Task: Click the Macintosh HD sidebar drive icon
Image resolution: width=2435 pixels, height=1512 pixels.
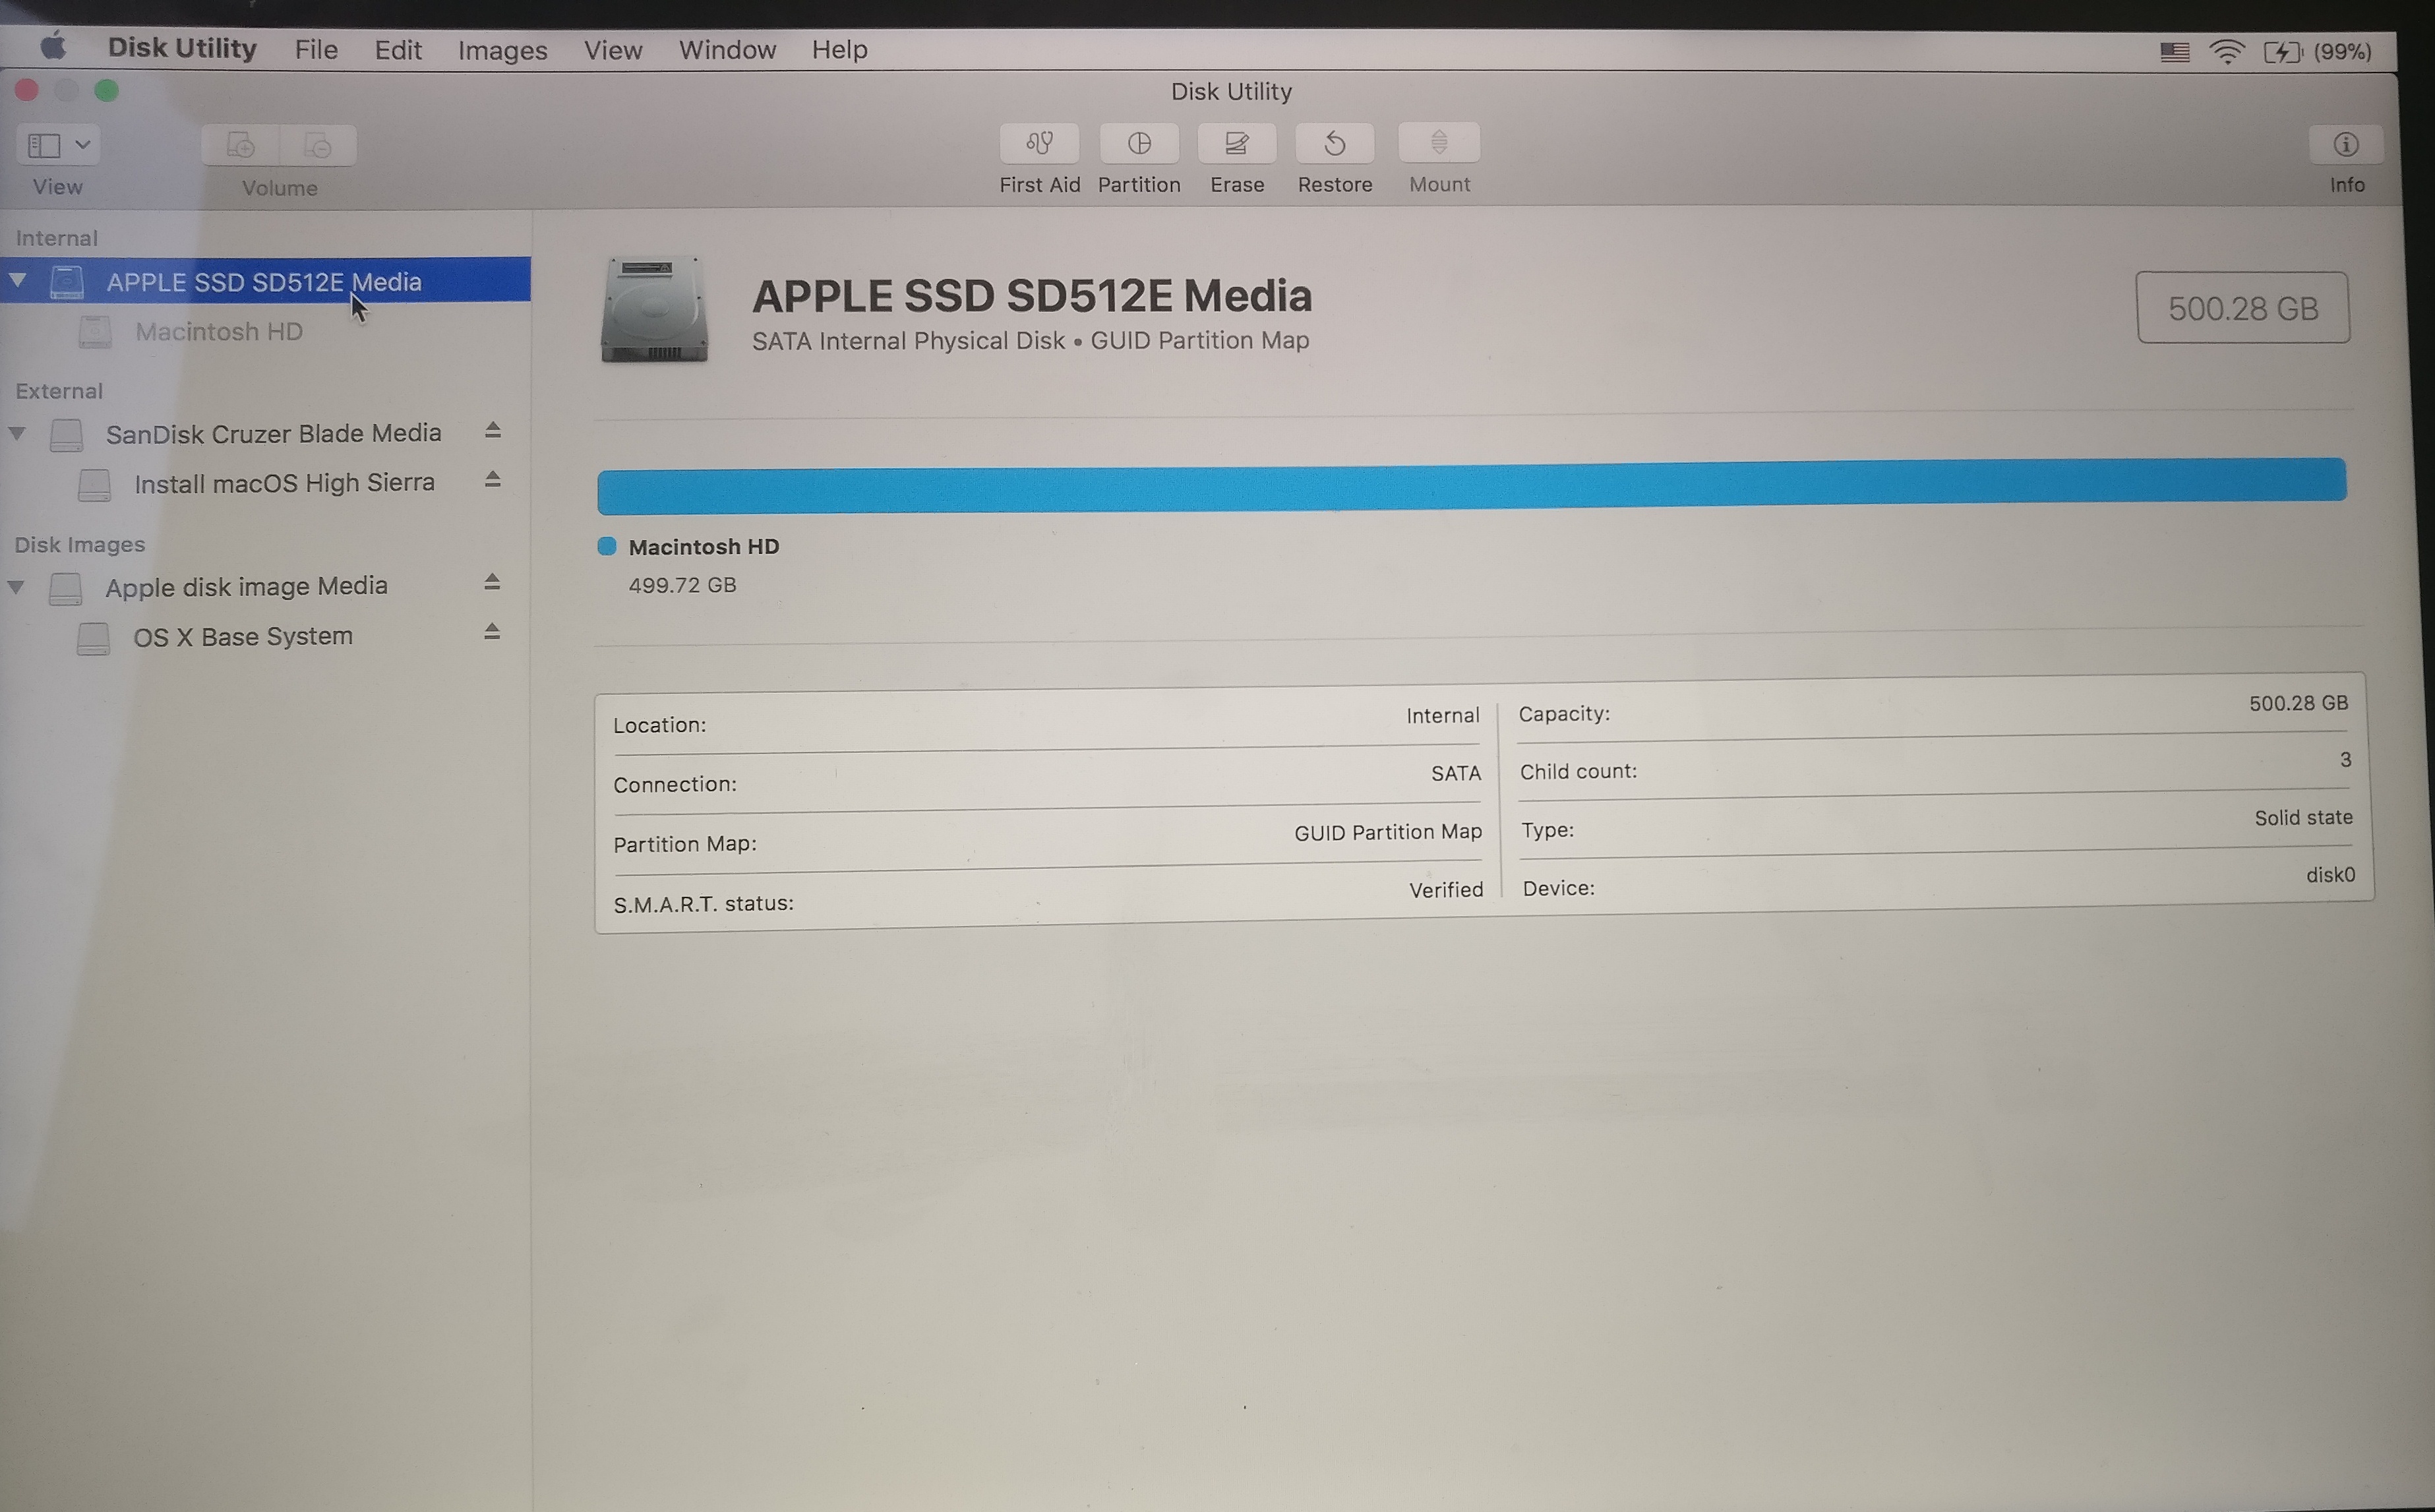Action: (96, 332)
